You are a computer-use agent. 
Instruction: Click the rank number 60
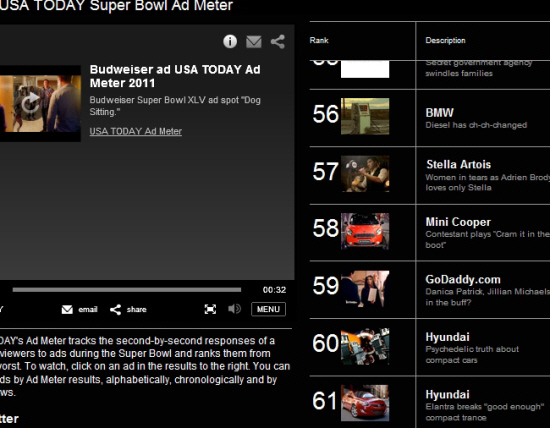(326, 343)
